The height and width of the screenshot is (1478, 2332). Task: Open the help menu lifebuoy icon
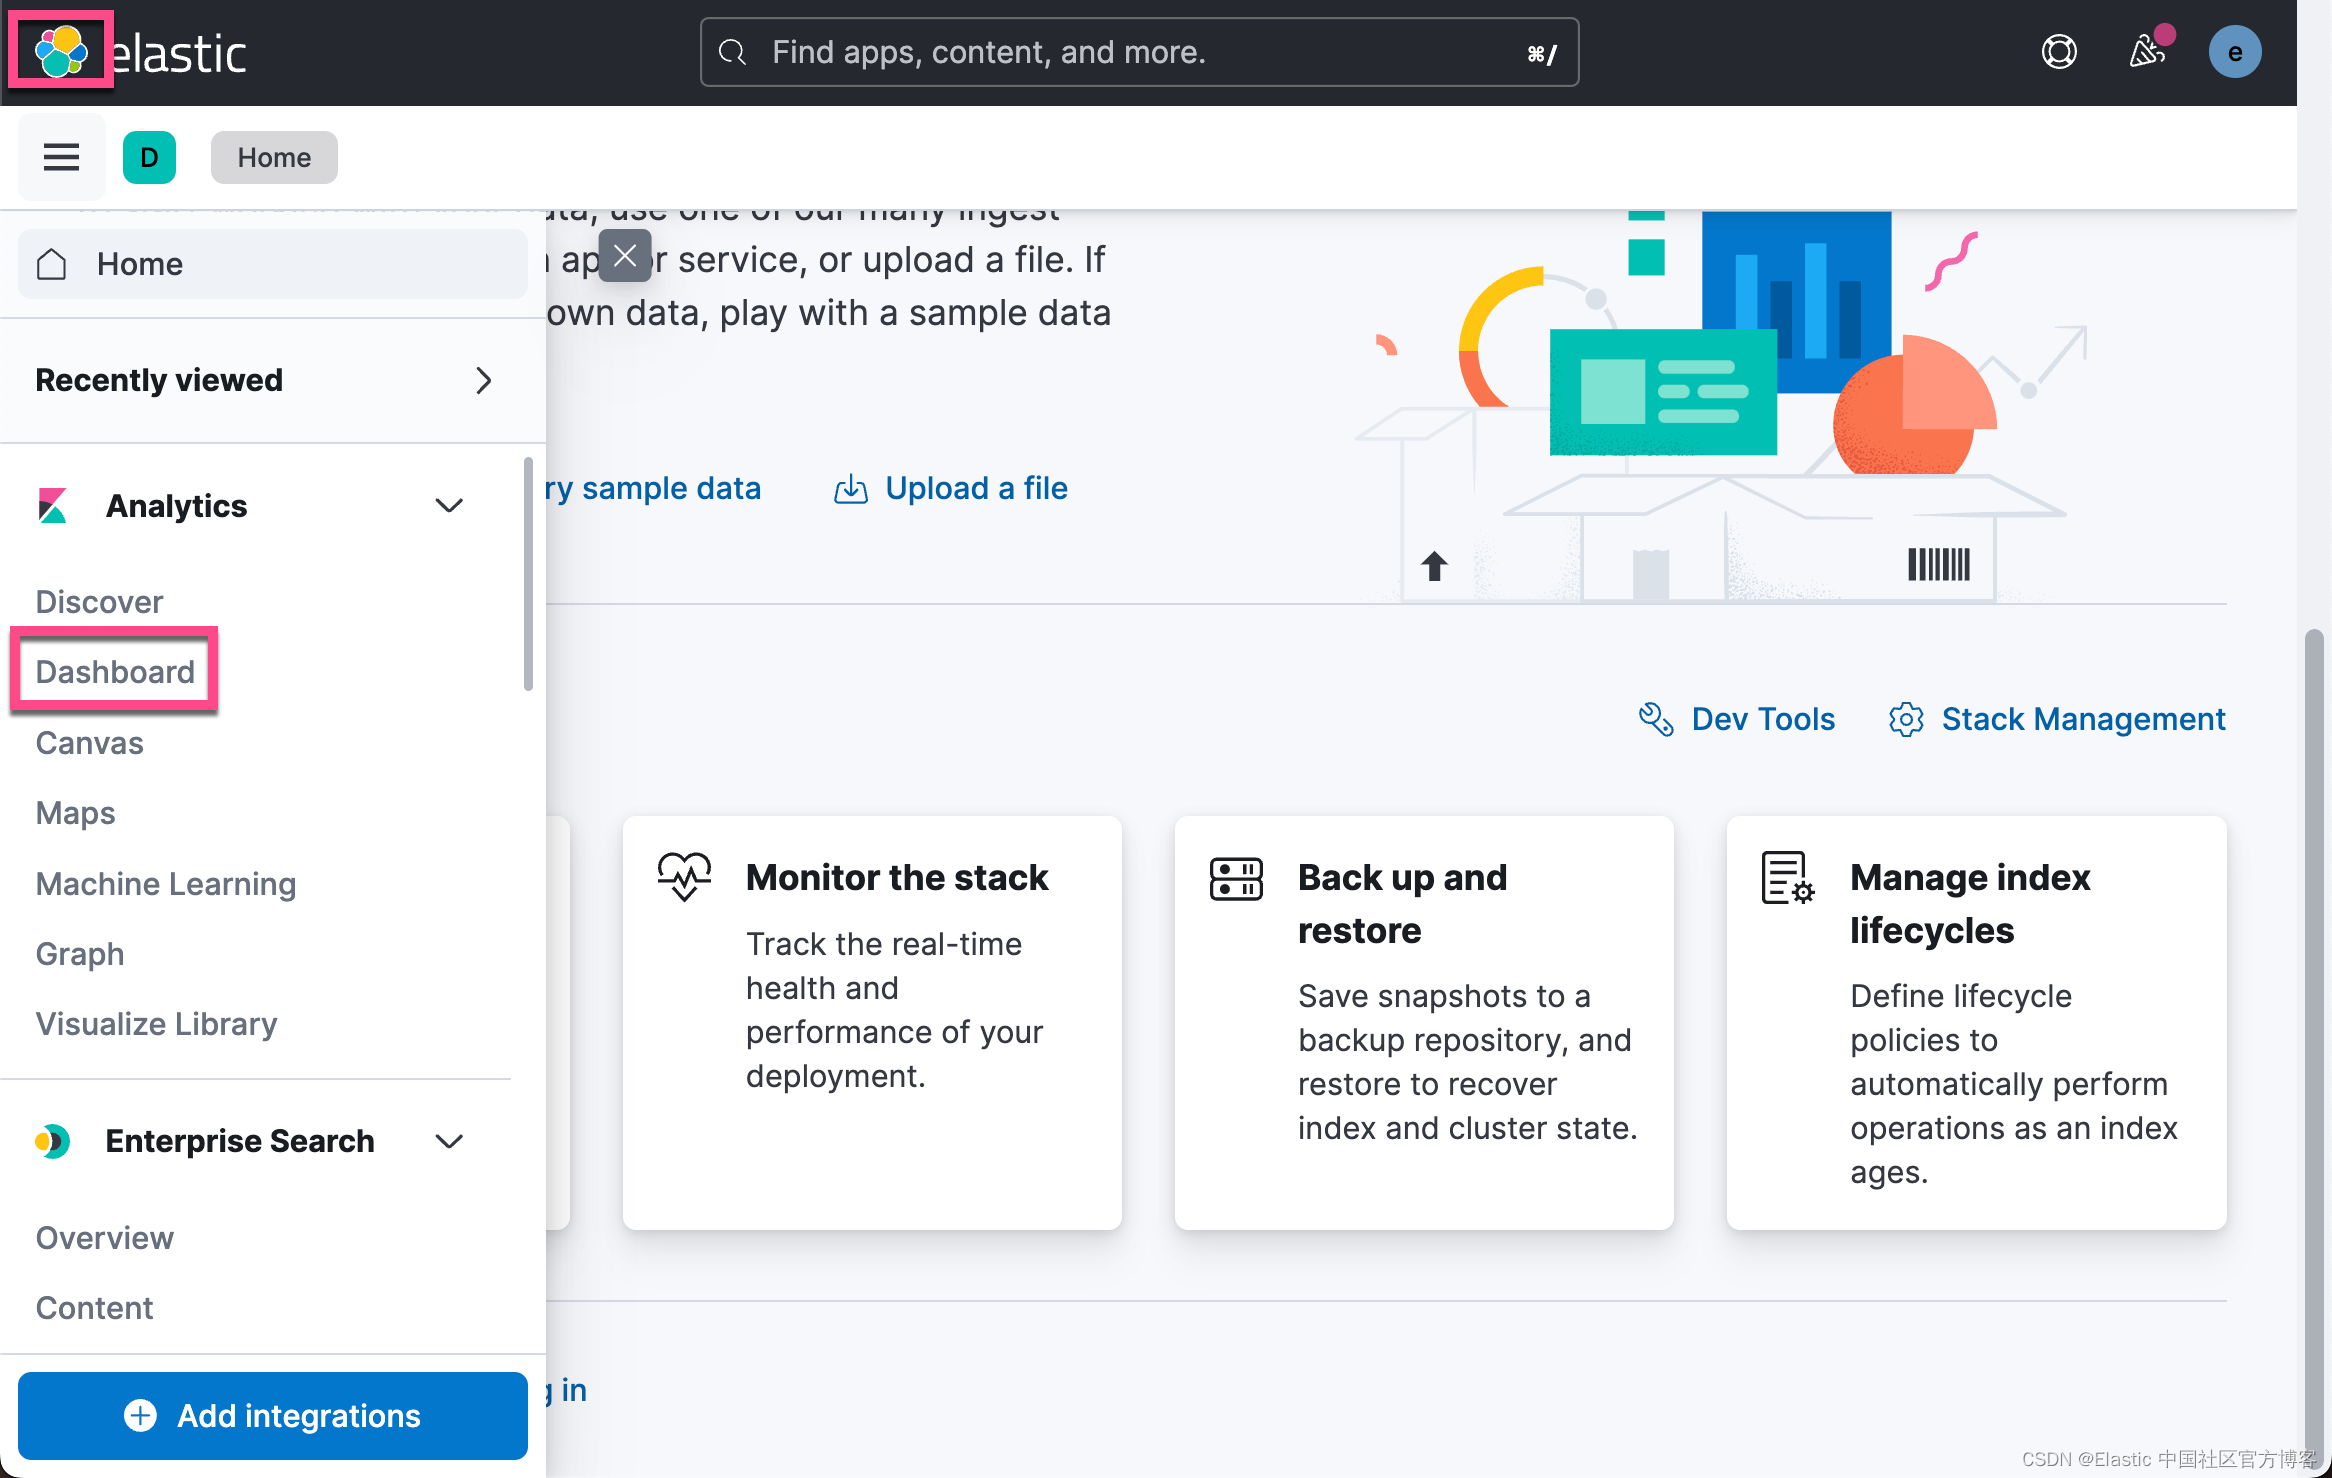coord(2059,52)
